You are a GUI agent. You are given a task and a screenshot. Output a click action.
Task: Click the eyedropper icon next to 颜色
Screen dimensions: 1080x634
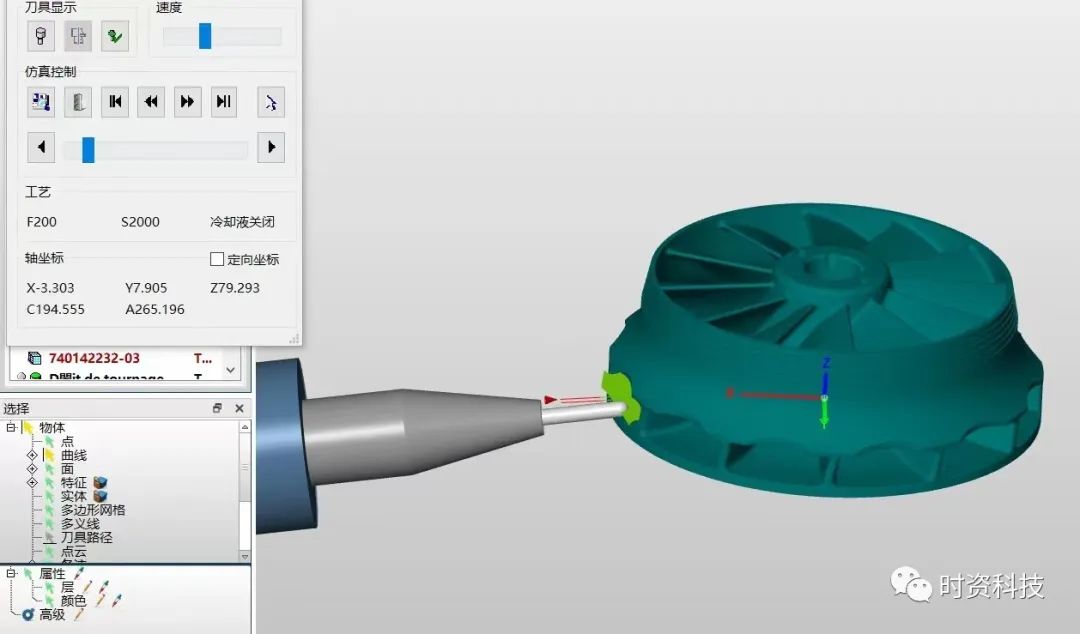click(x=117, y=600)
